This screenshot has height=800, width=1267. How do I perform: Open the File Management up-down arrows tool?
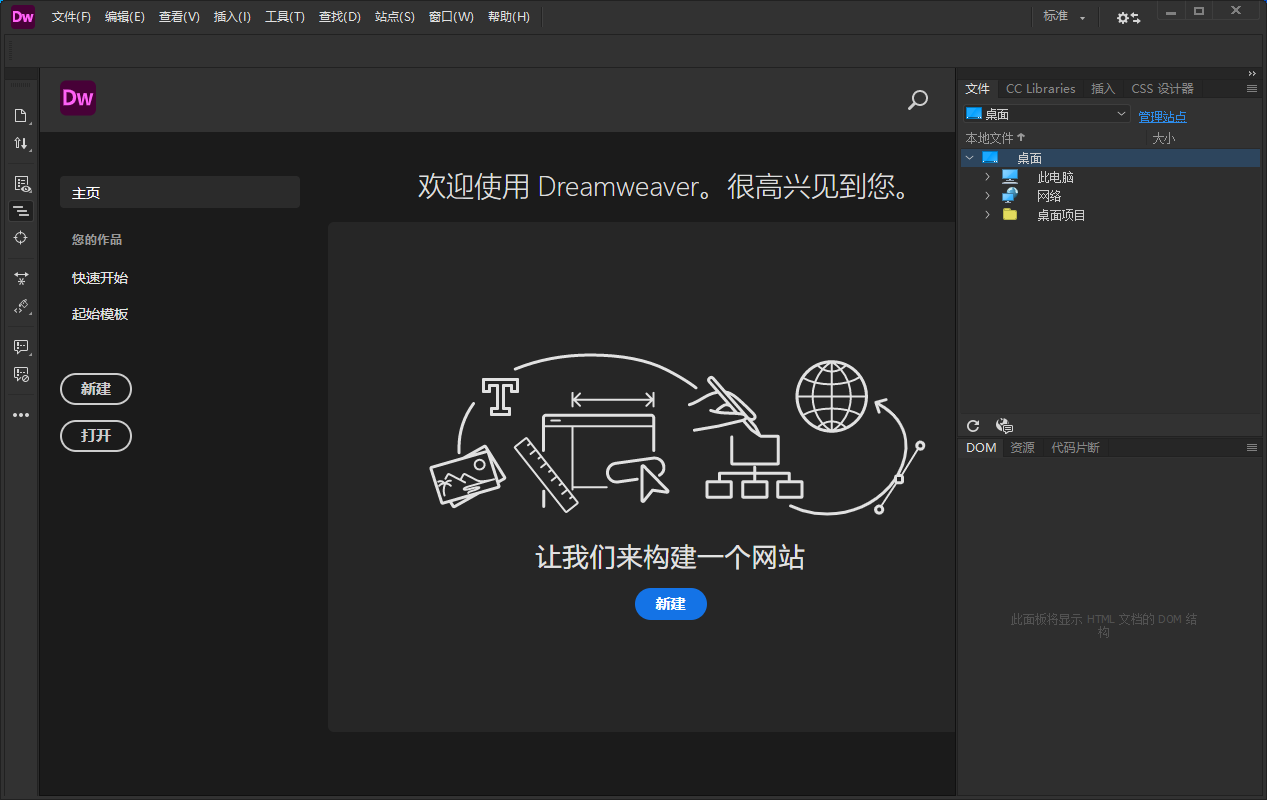[20, 144]
